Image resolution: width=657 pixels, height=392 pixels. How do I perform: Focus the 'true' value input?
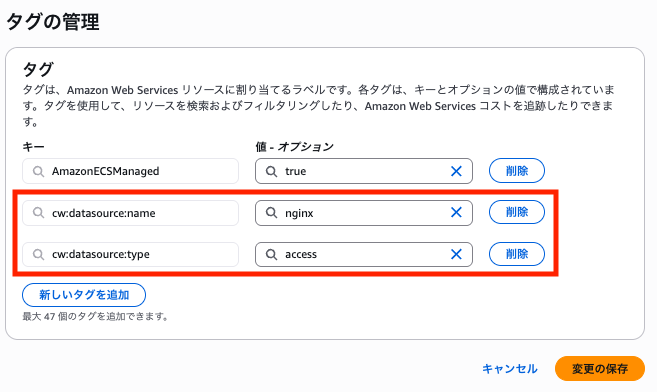(364, 171)
